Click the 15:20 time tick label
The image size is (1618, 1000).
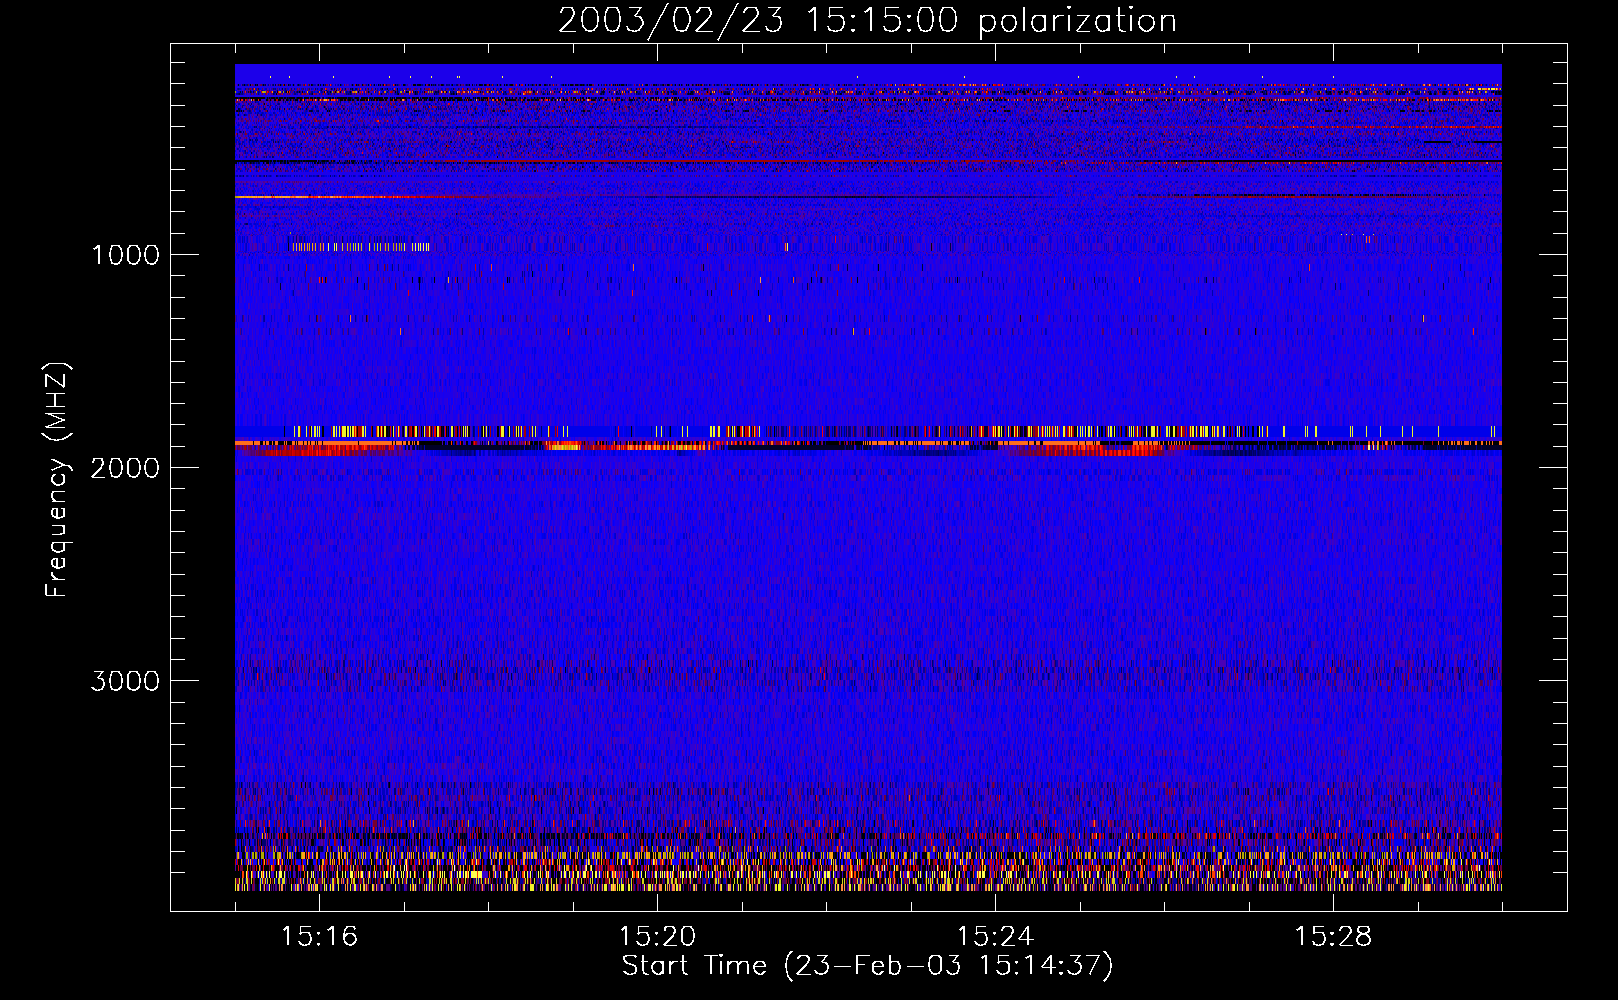point(657,937)
